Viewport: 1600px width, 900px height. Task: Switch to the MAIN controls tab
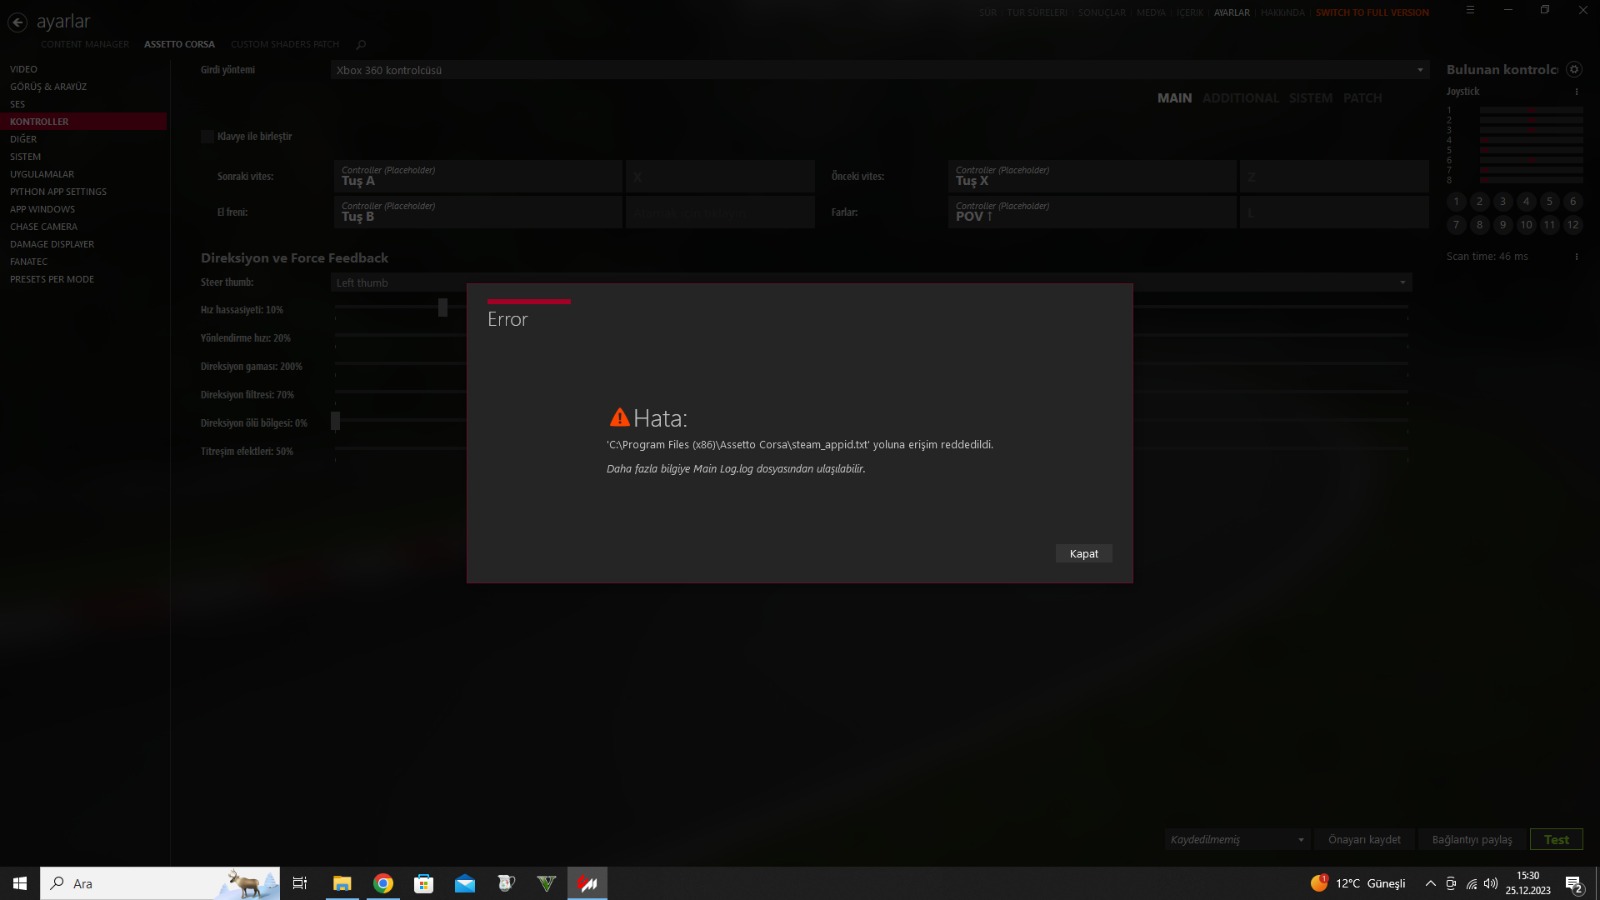[x=1174, y=98]
